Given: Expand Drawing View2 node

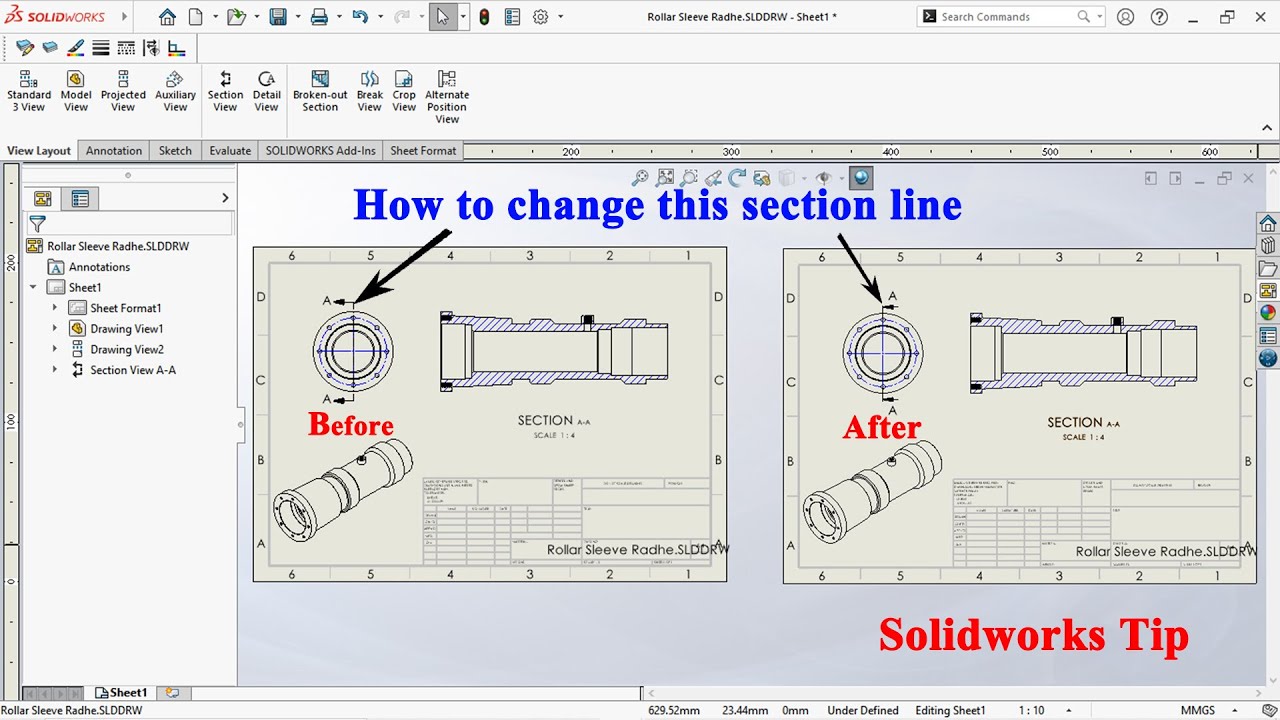Looking at the screenshot, I should (55, 349).
